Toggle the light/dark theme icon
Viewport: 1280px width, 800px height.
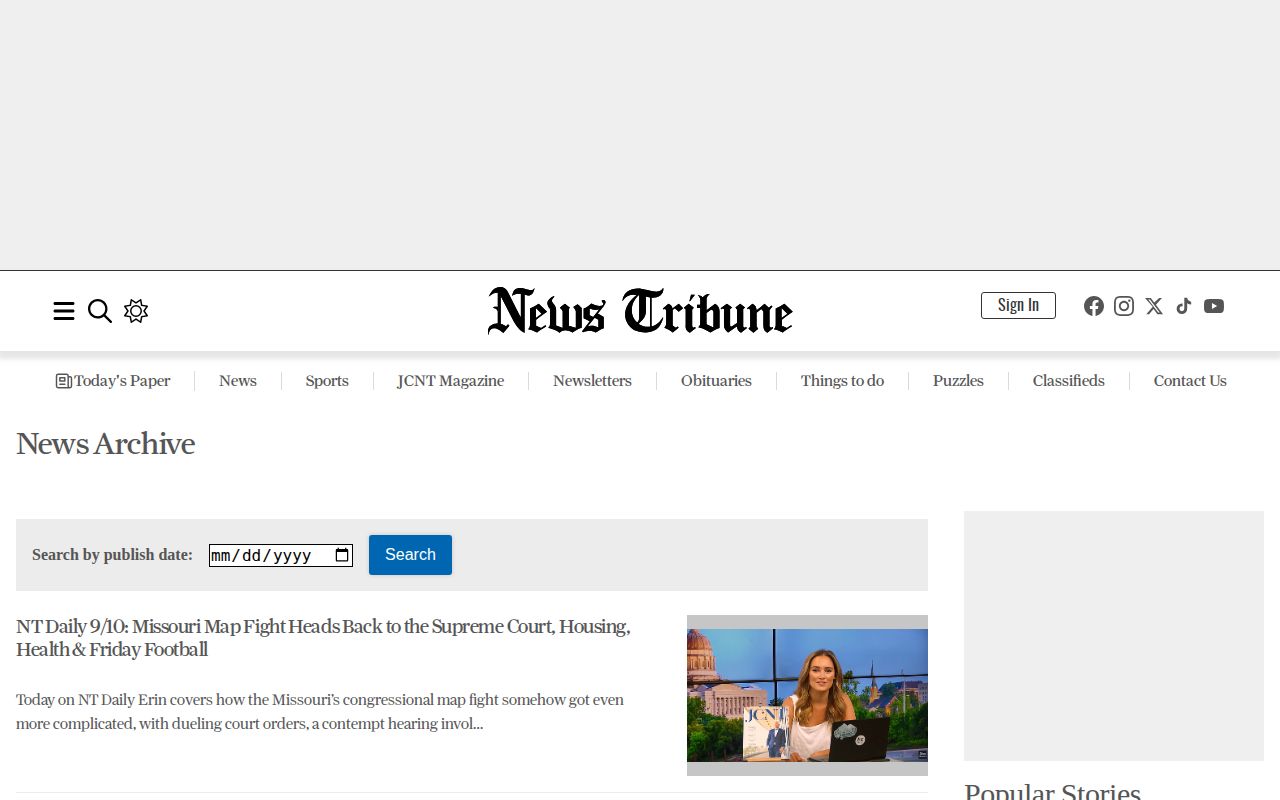point(136,311)
